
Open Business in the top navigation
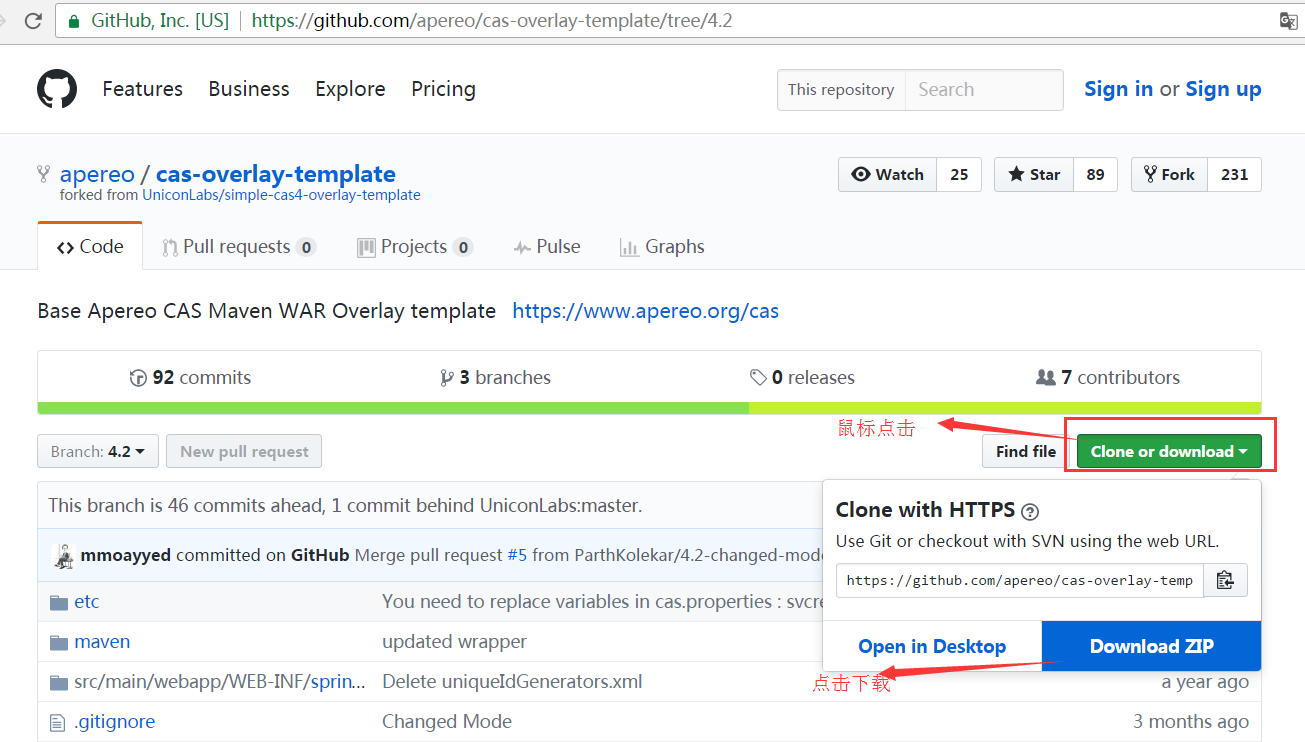[249, 89]
